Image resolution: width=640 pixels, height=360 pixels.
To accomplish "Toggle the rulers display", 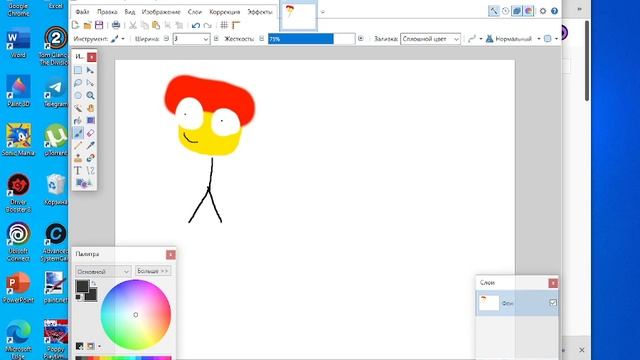I will coord(236,25).
